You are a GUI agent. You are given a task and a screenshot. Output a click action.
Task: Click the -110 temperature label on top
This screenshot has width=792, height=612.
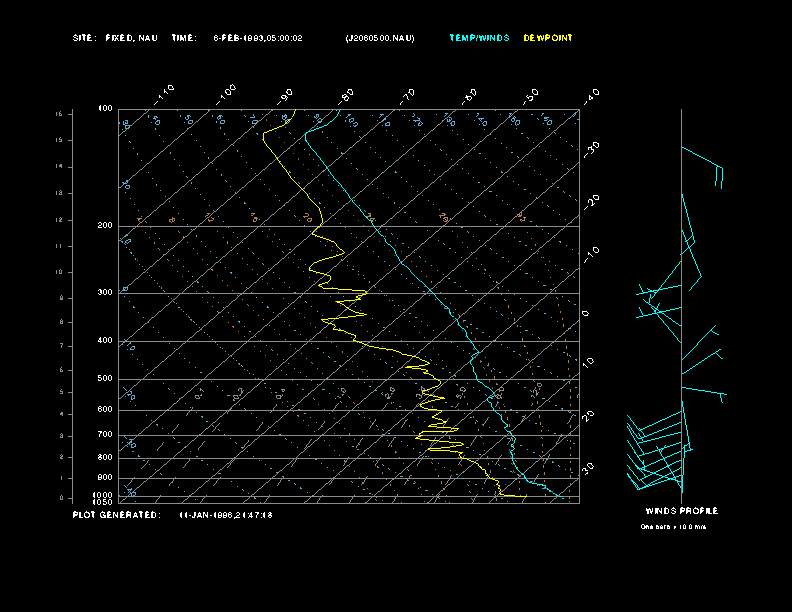pos(164,95)
